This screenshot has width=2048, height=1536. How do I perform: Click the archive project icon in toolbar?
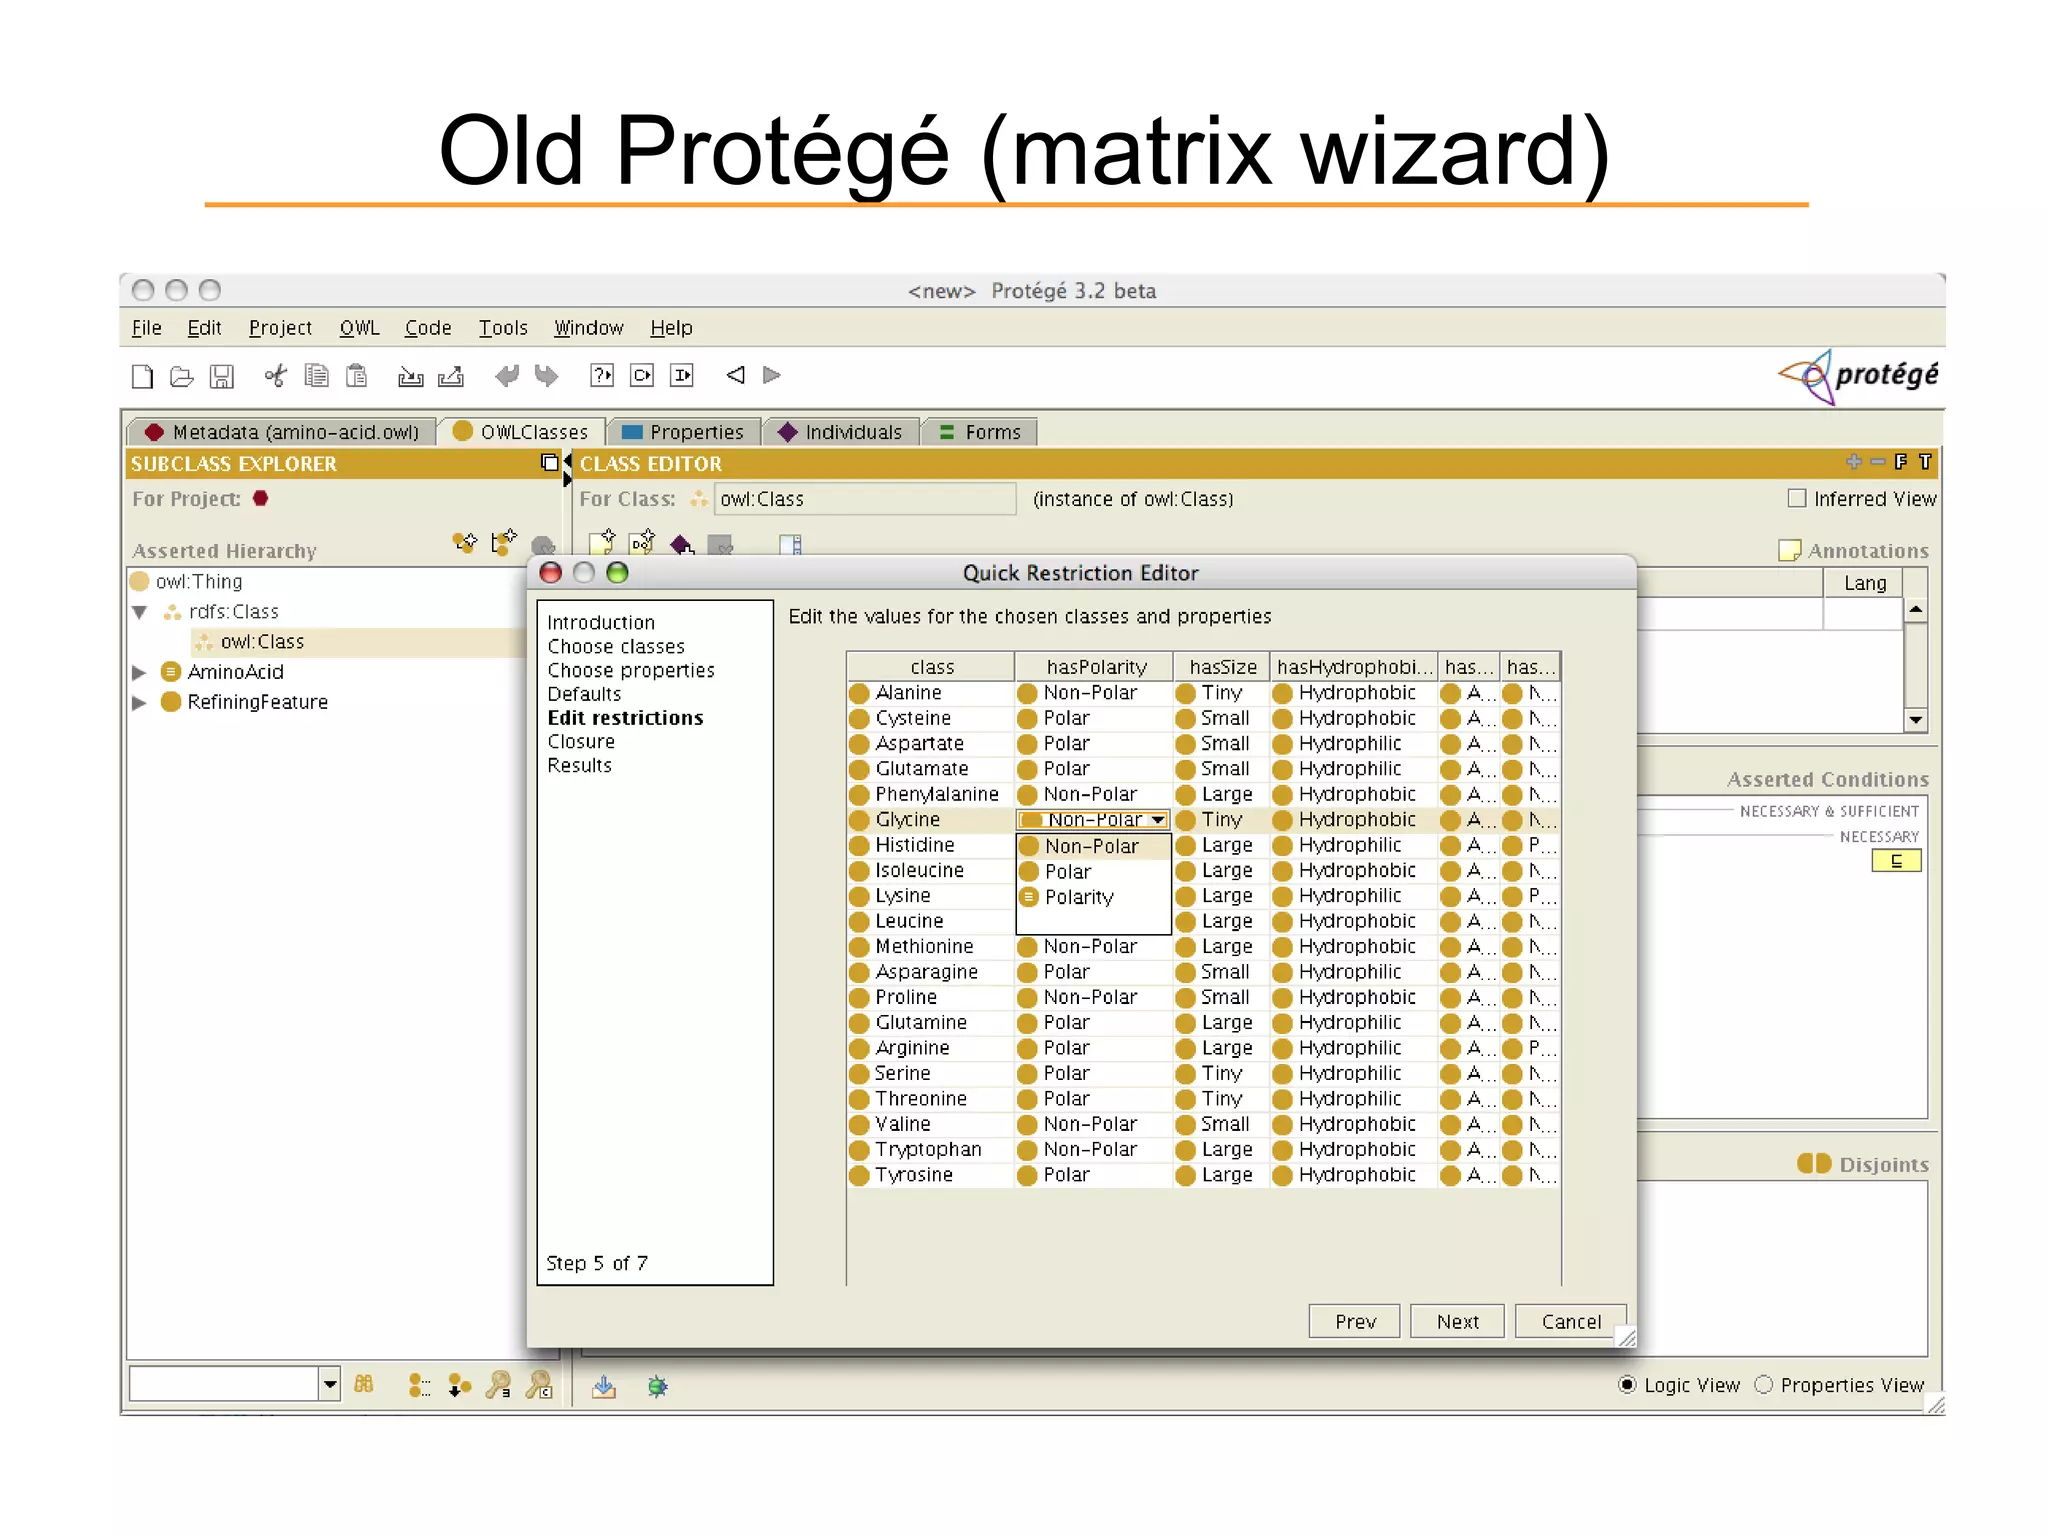tap(410, 376)
